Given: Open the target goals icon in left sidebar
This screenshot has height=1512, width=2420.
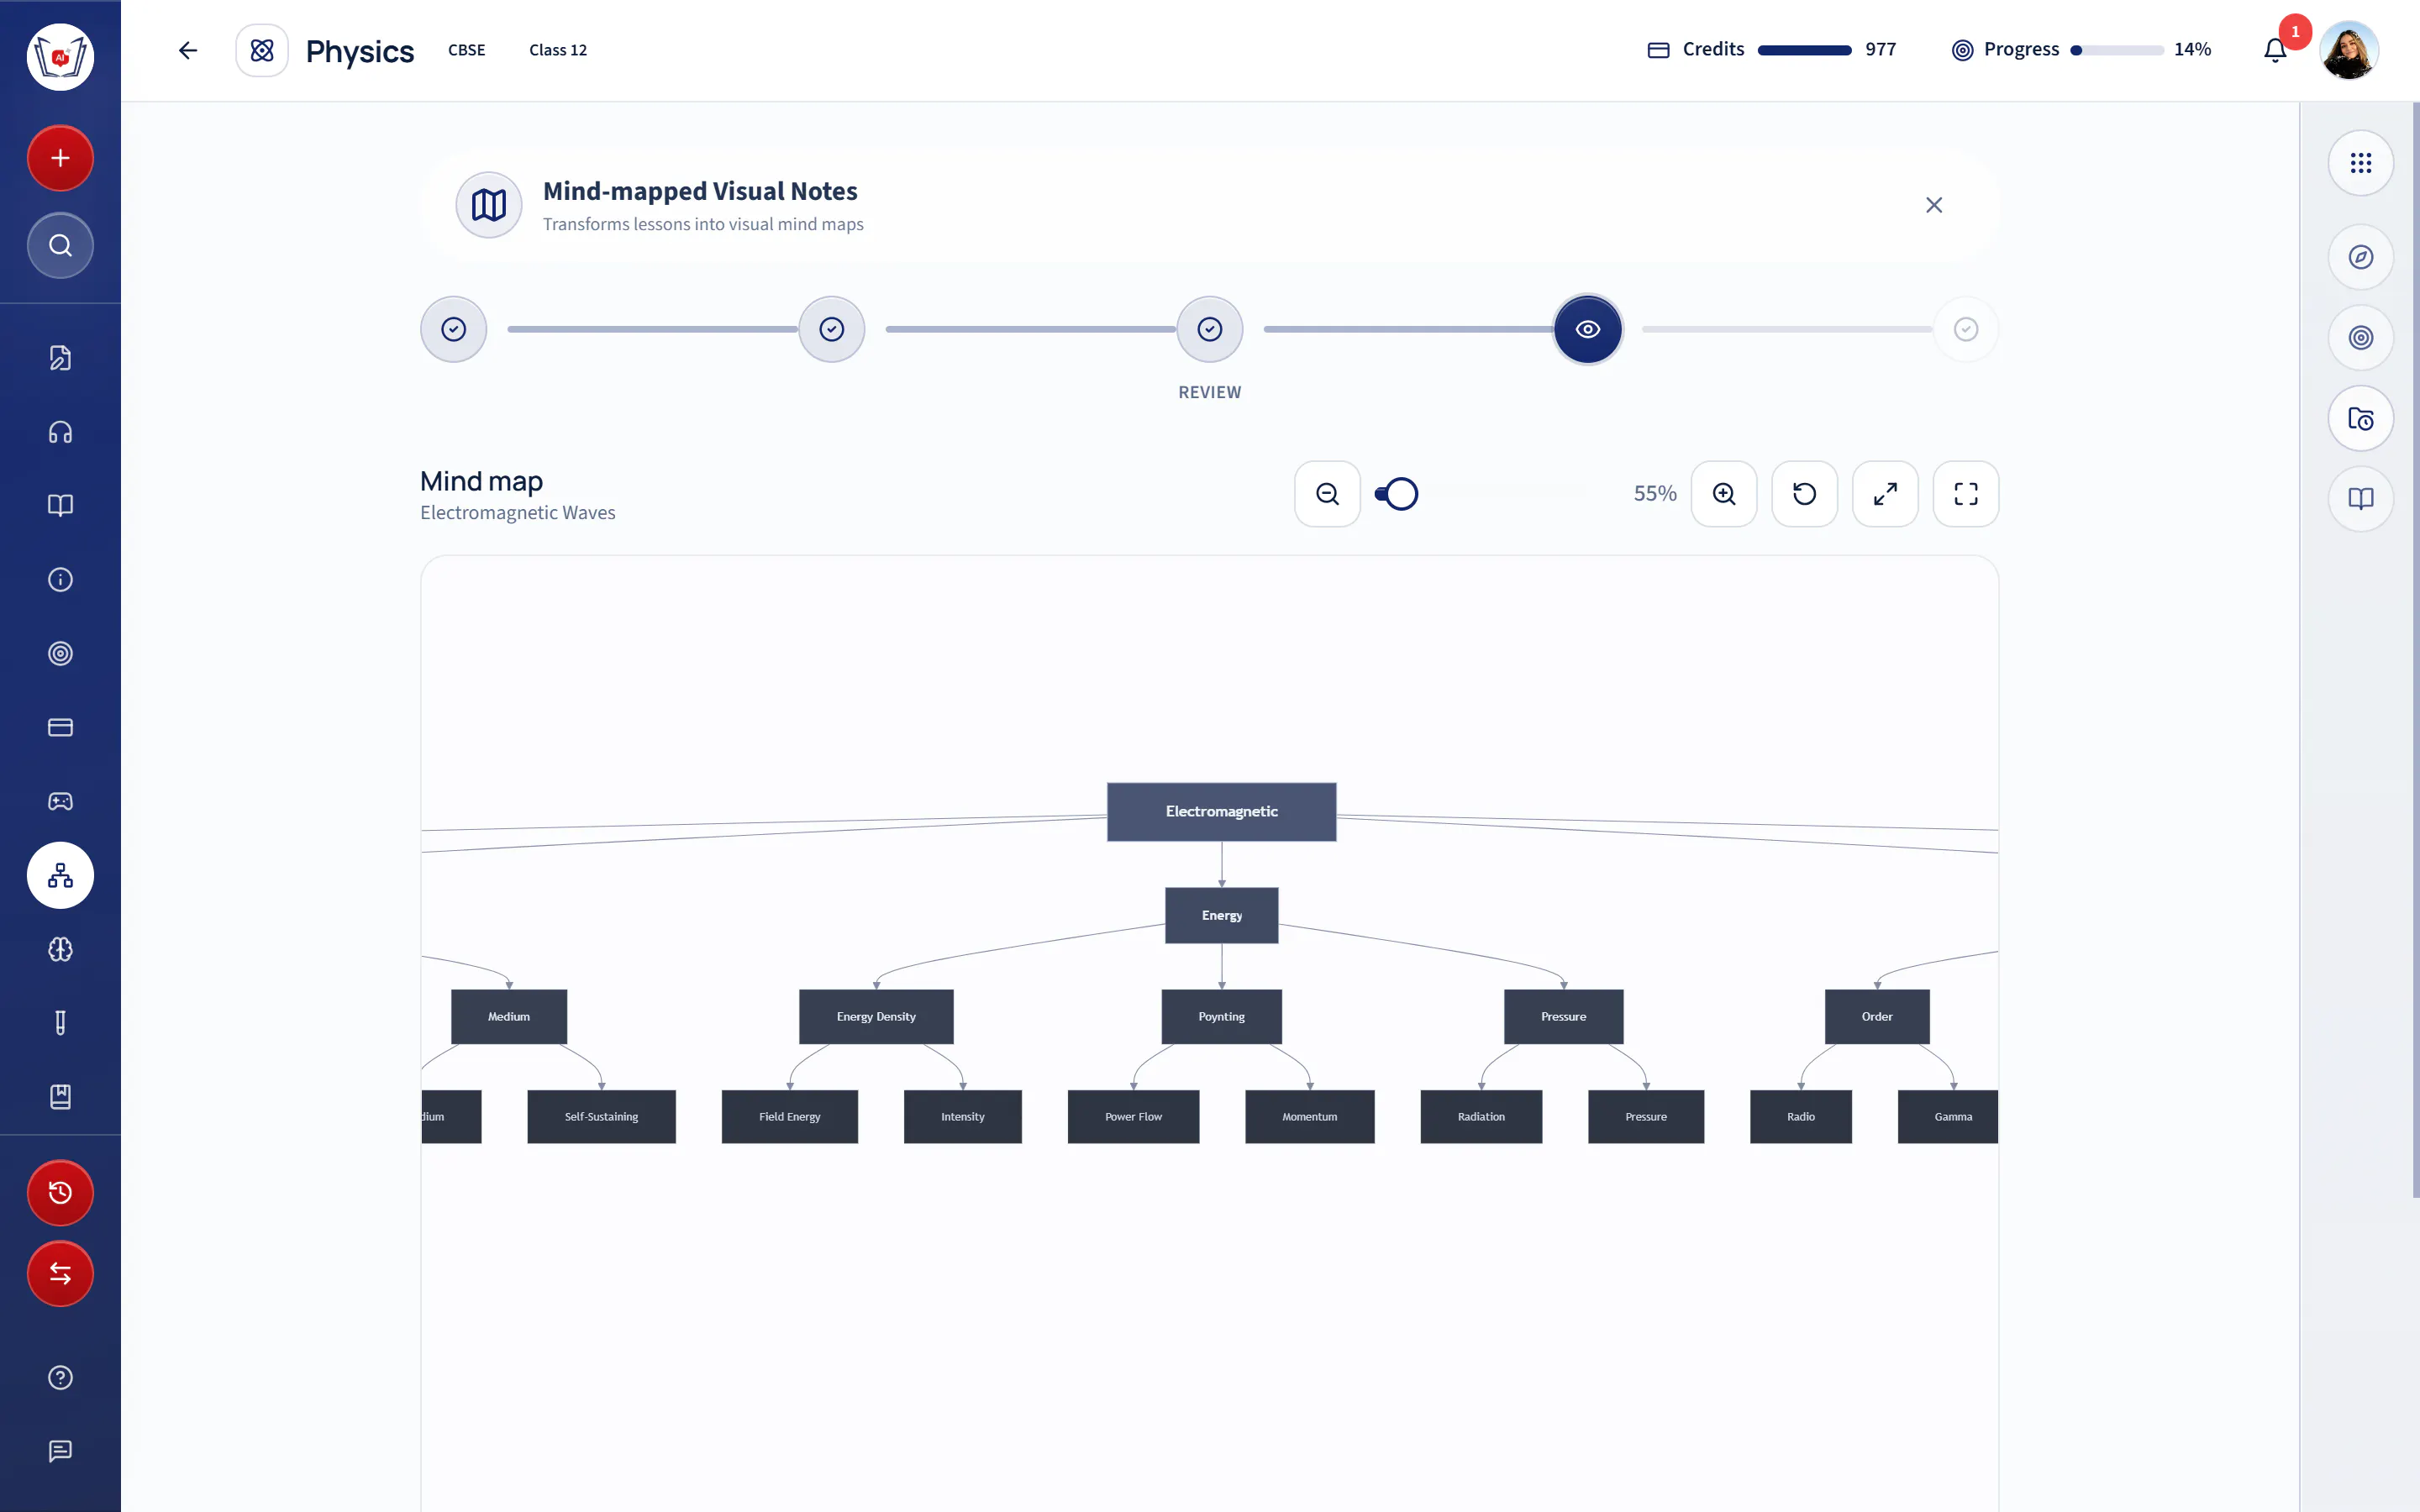Looking at the screenshot, I should tap(60, 654).
